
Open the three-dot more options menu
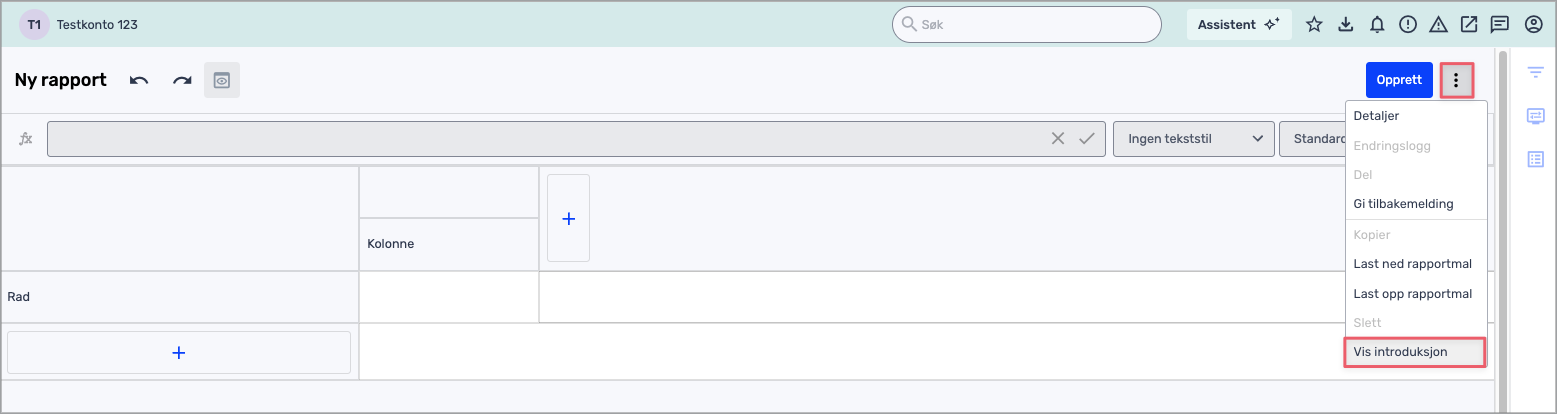pos(1456,80)
